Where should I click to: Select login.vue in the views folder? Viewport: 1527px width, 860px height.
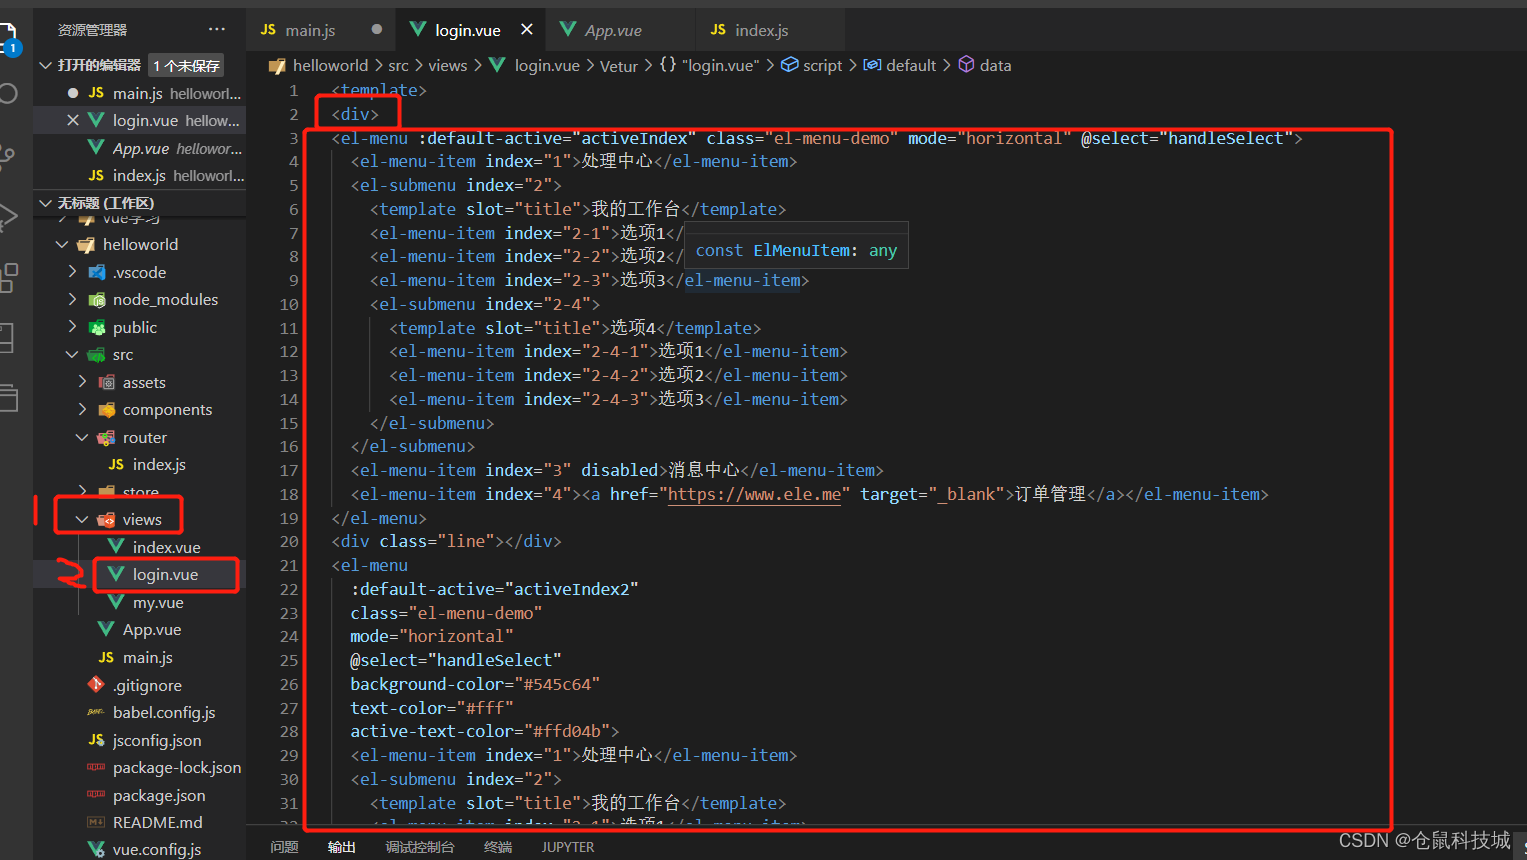click(x=165, y=574)
